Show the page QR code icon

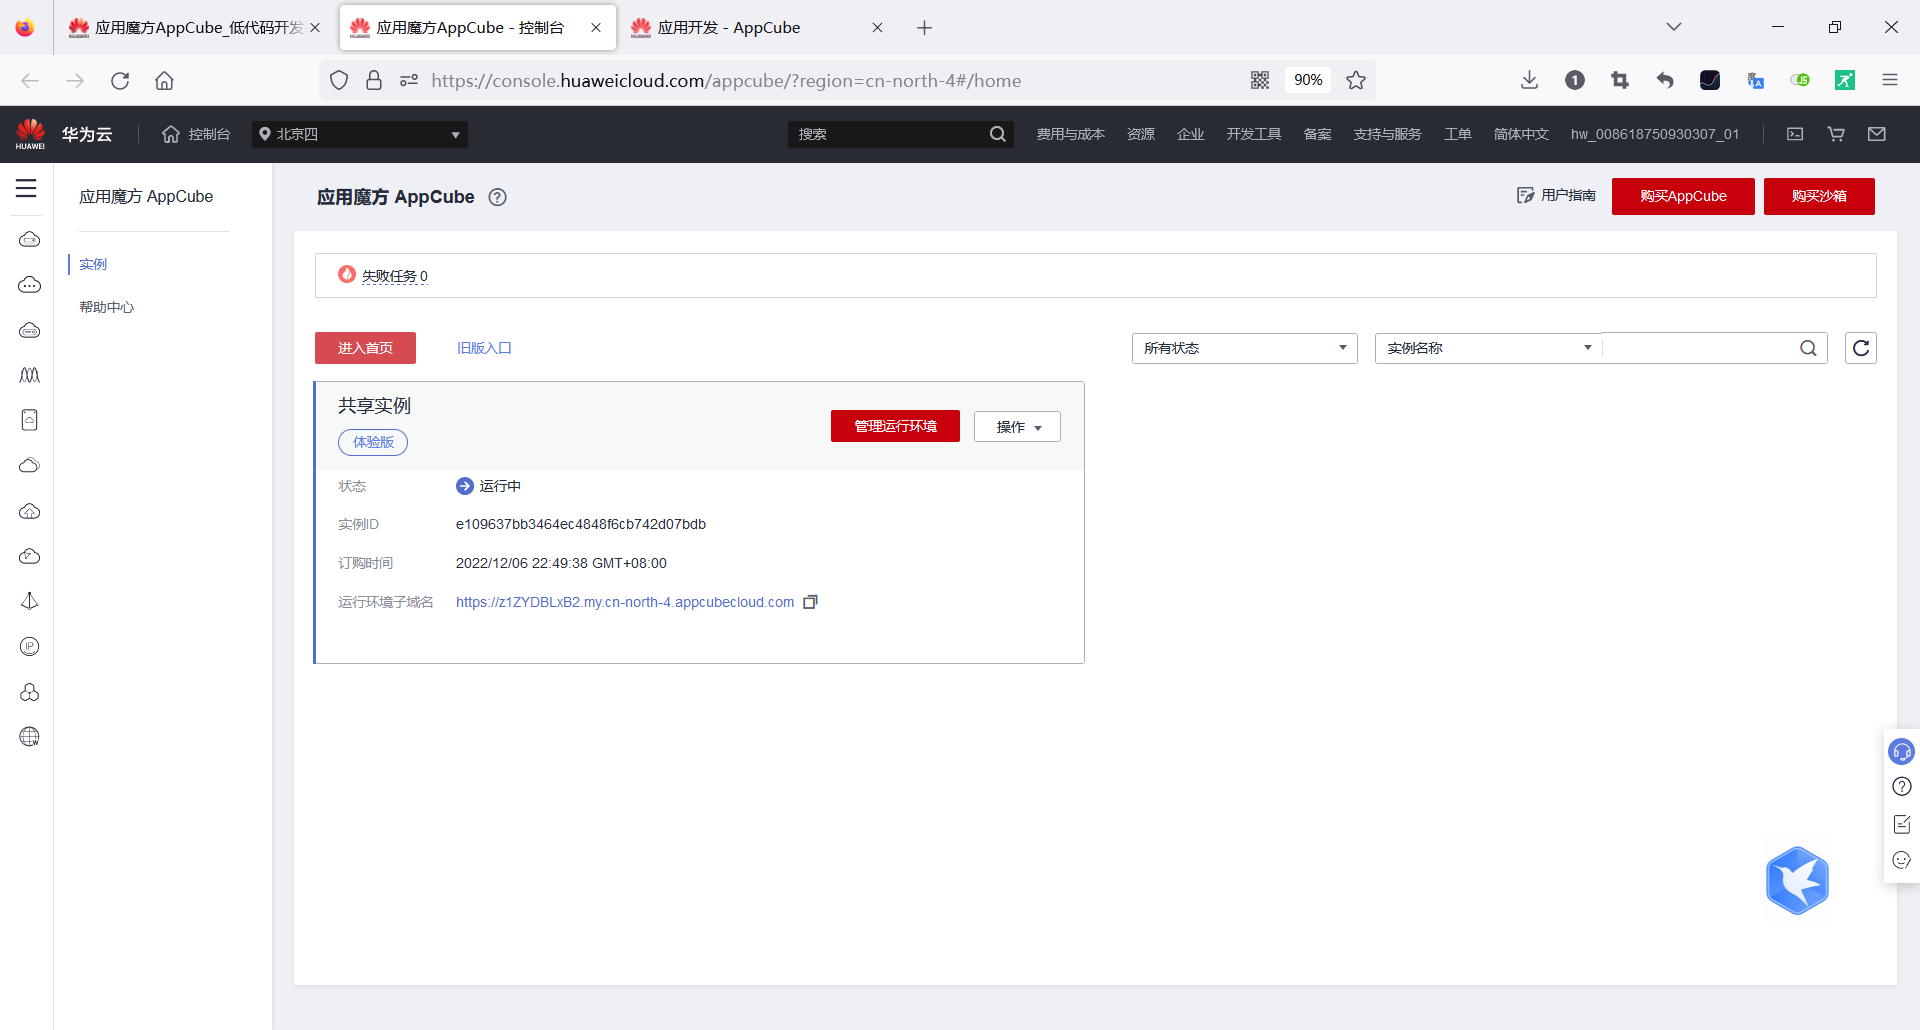[x=1260, y=80]
